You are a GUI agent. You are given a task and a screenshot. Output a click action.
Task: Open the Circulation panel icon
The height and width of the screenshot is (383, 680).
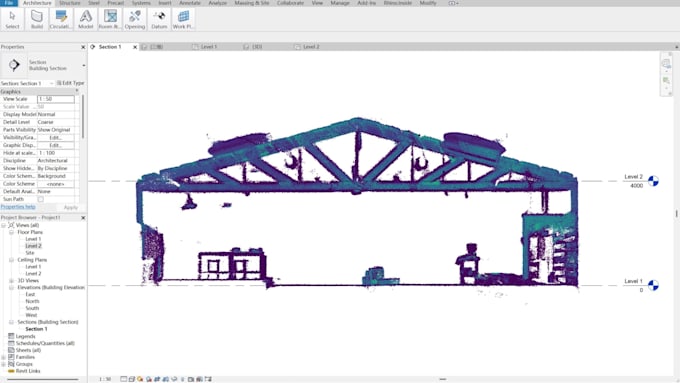point(61,20)
